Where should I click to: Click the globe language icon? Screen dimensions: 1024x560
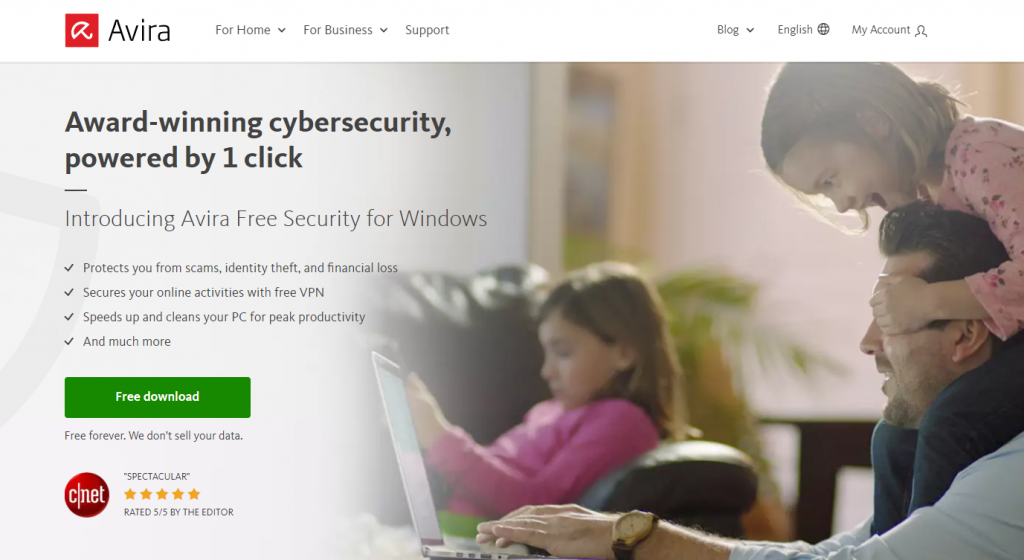click(x=824, y=29)
